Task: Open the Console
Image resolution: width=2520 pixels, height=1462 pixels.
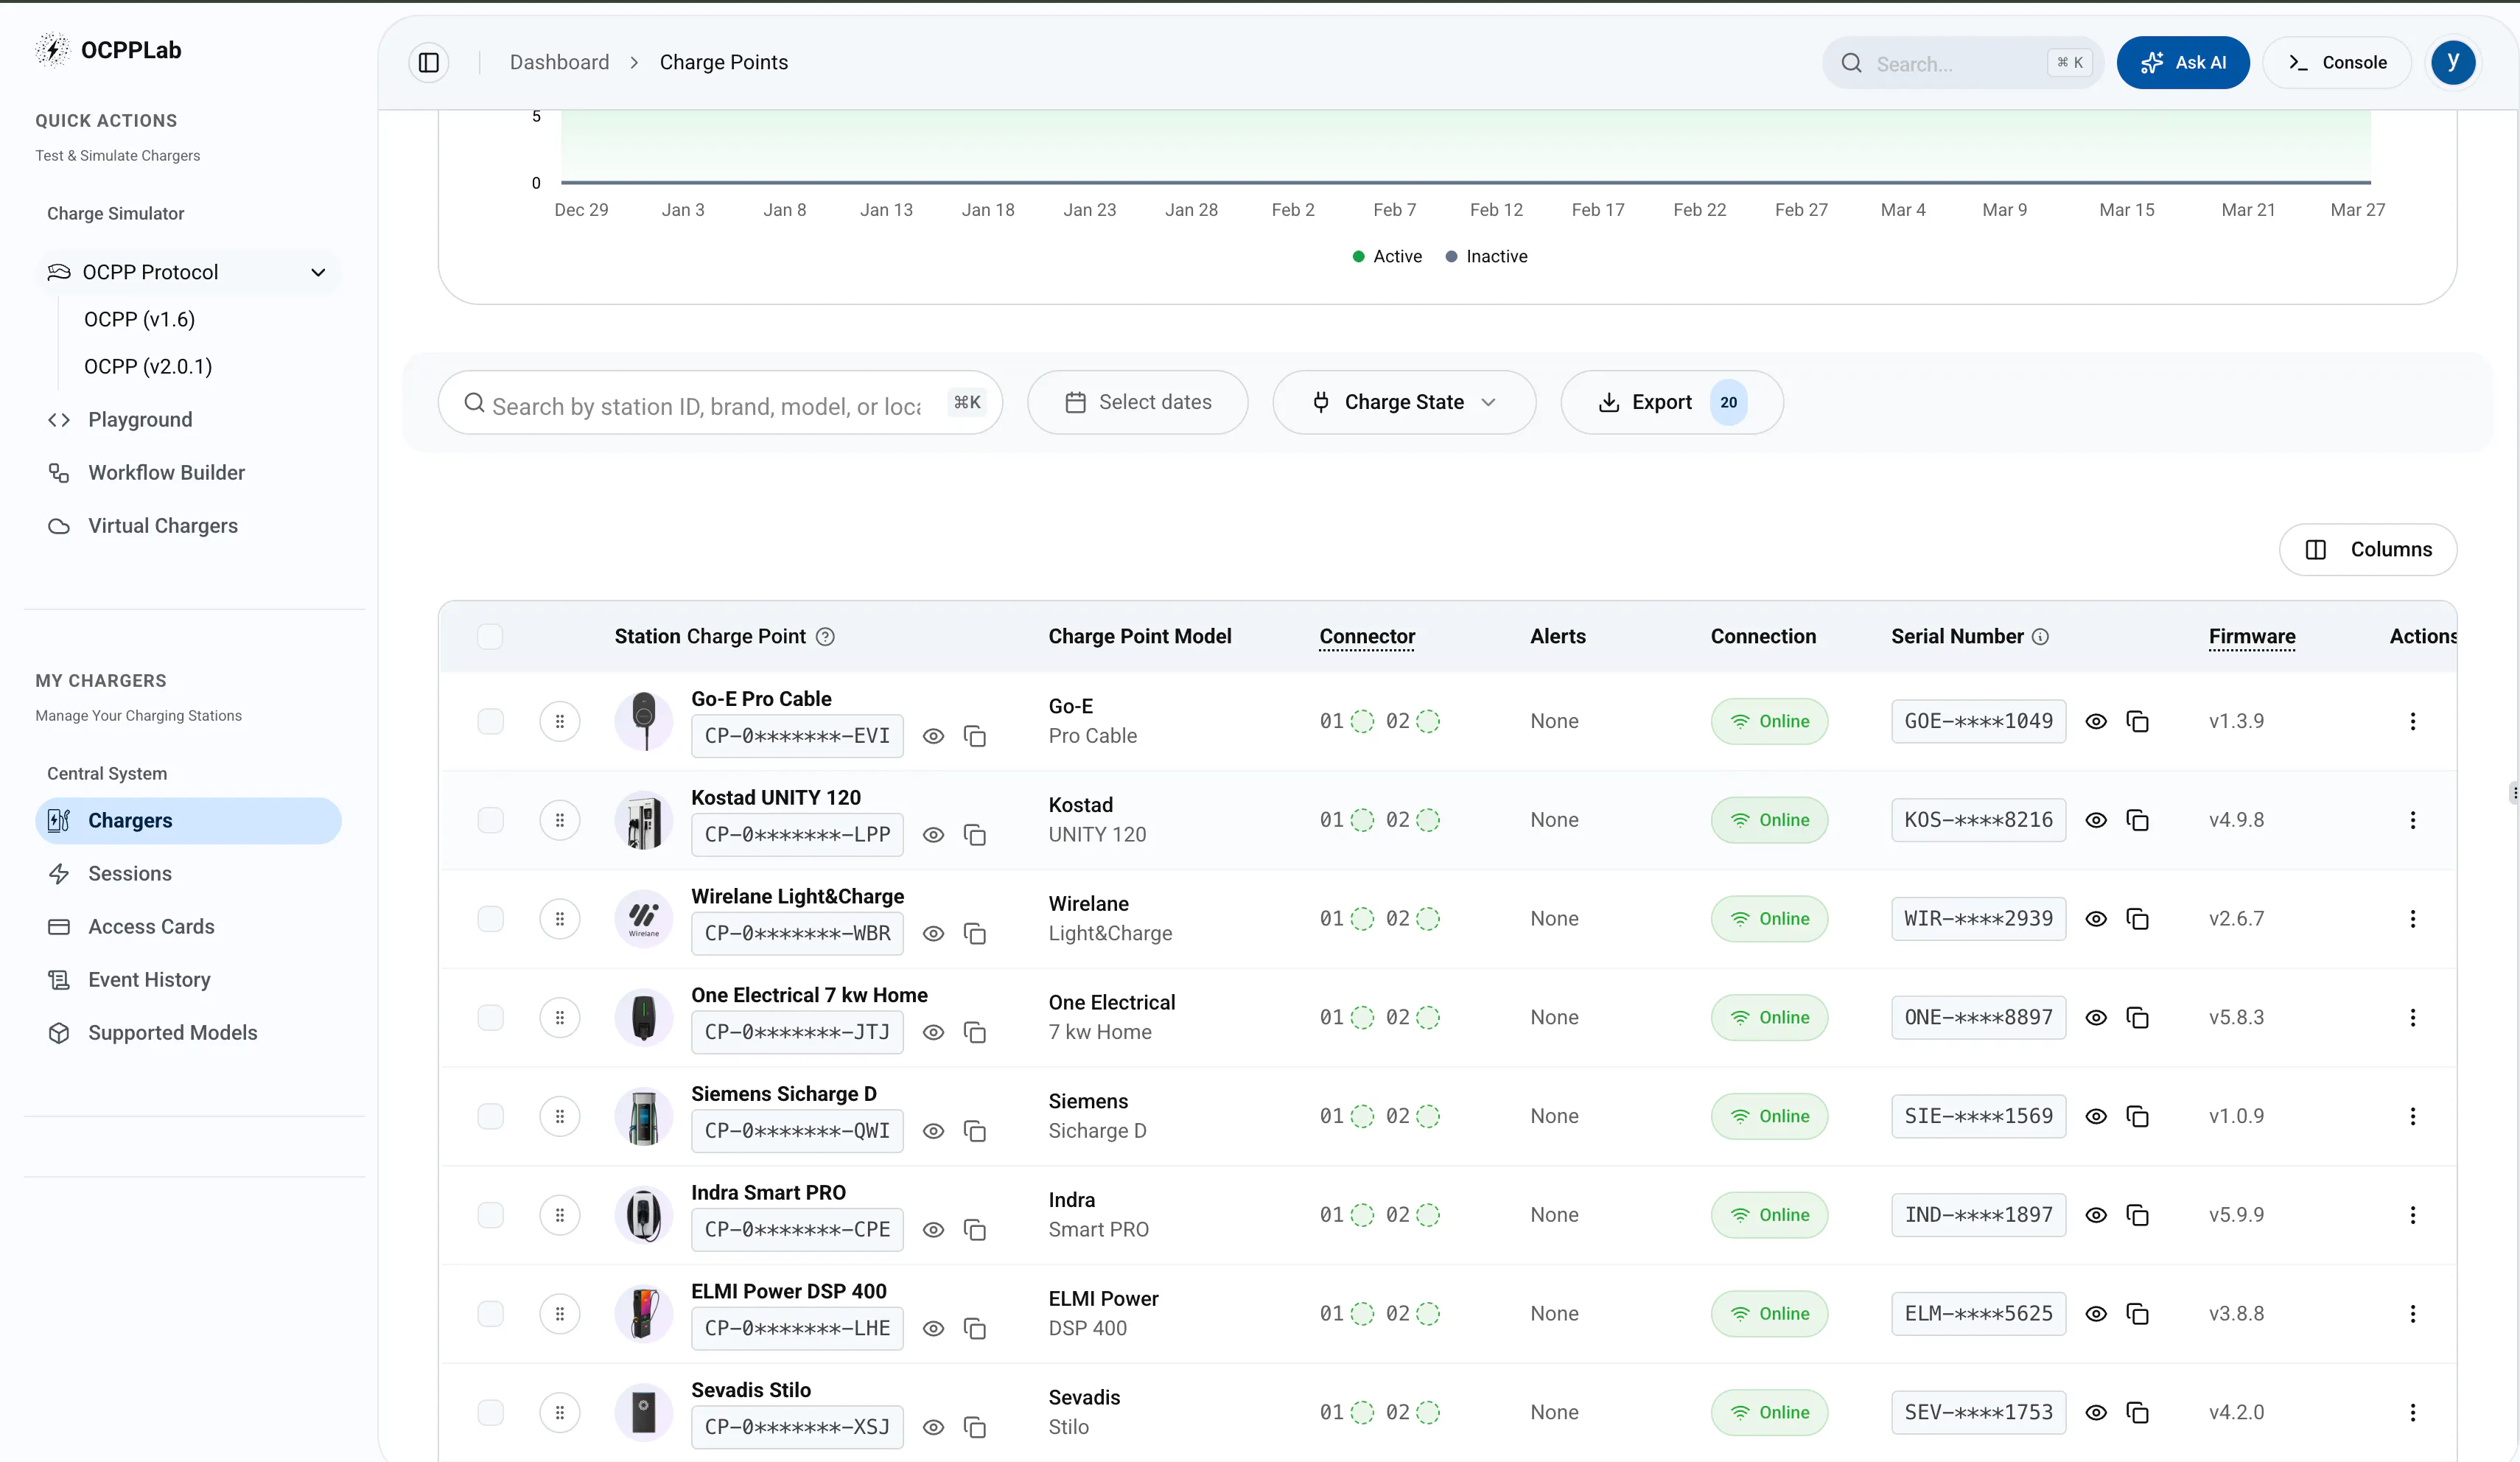Action: click(x=2338, y=62)
